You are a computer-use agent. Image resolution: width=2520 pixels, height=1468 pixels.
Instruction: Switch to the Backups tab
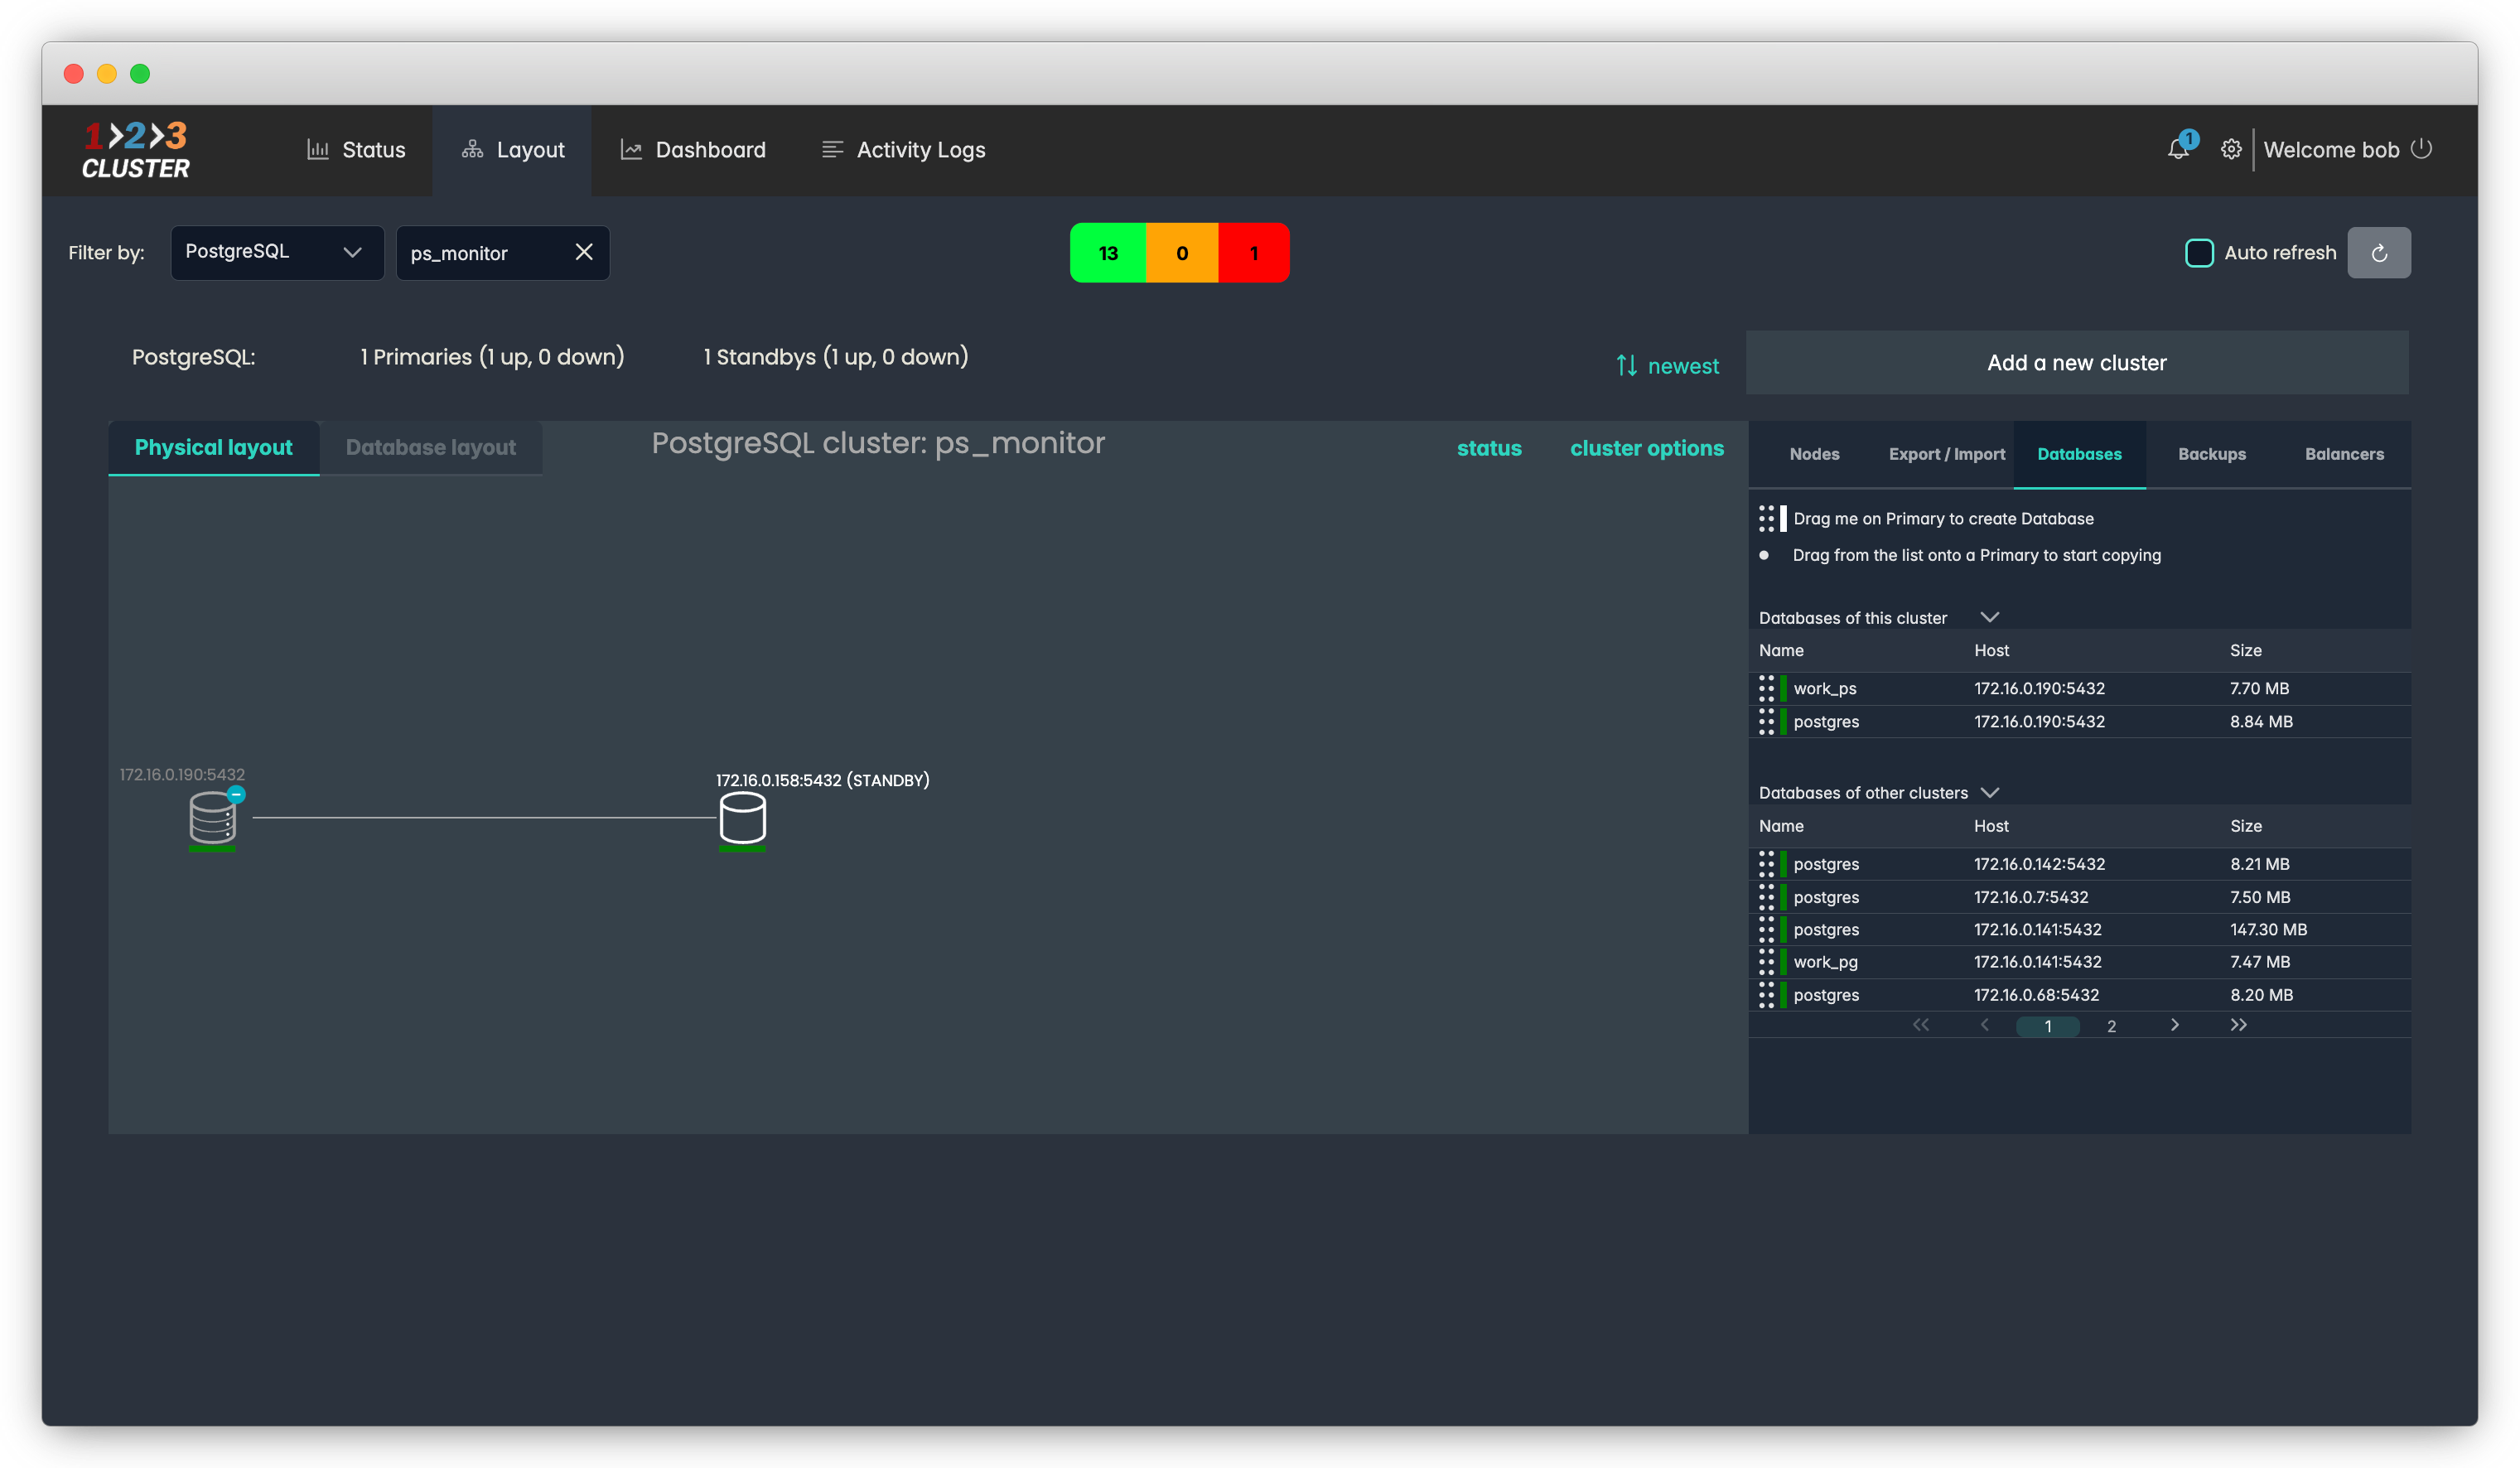(2211, 454)
